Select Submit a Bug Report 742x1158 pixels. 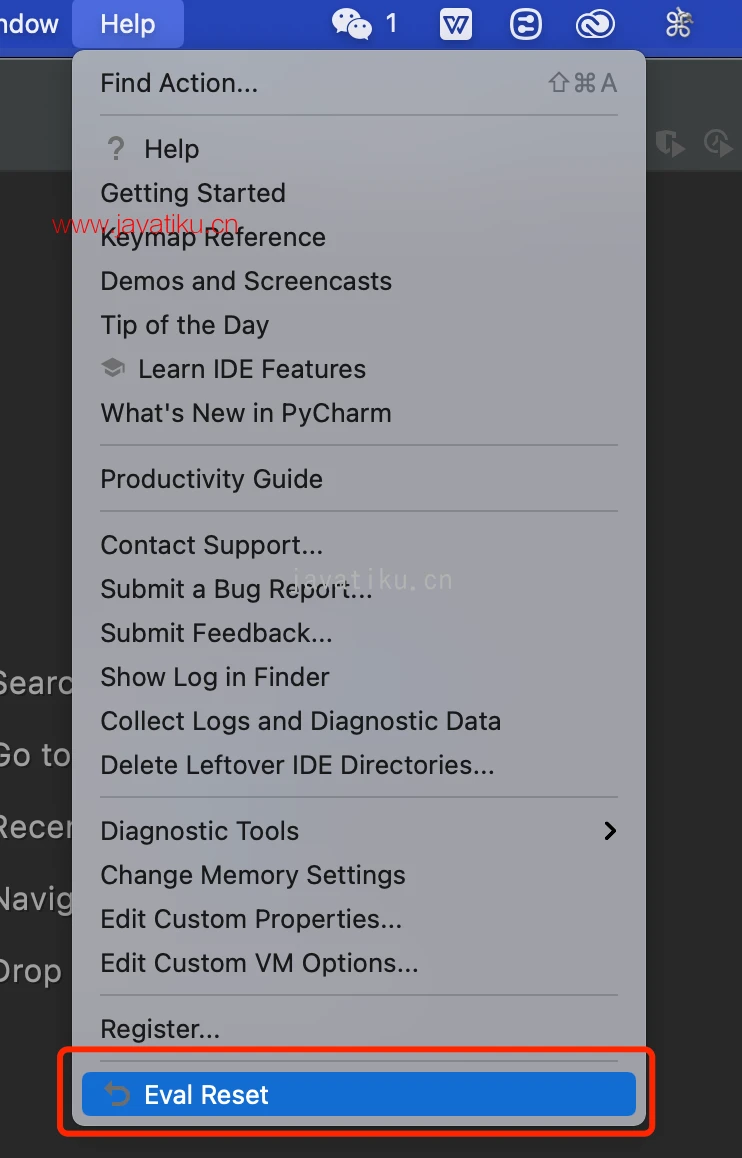(236, 589)
